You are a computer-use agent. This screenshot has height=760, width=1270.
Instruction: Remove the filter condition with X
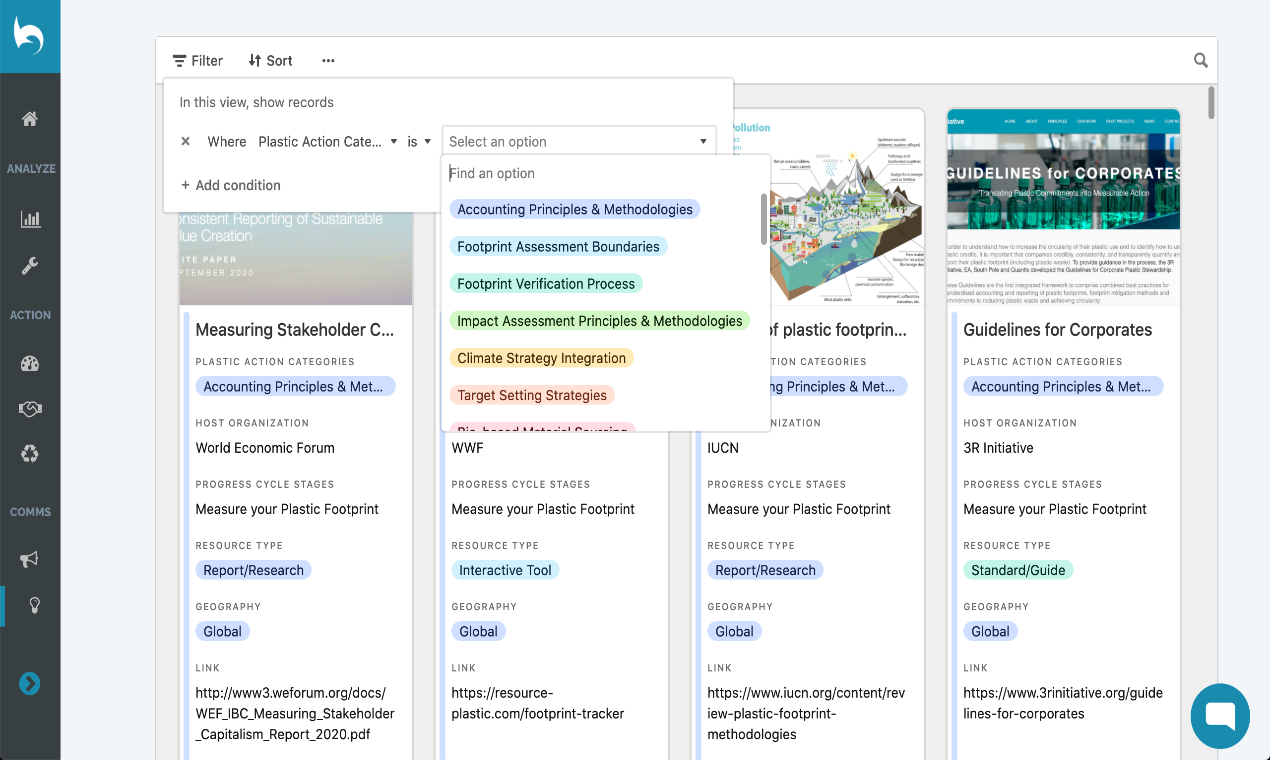[185, 142]
